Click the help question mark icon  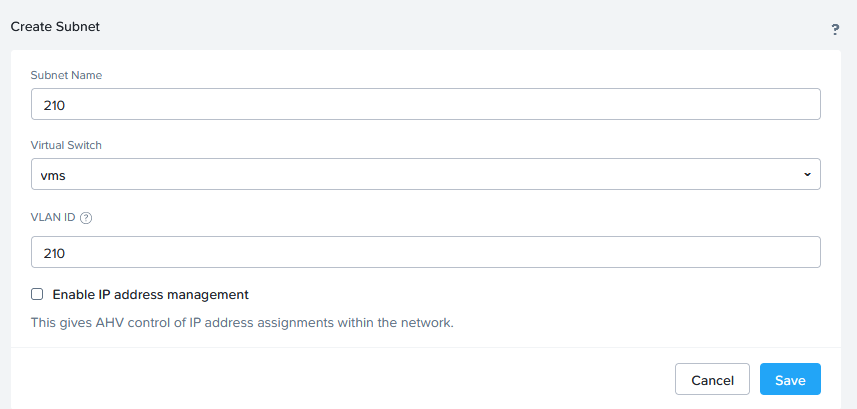835,30
